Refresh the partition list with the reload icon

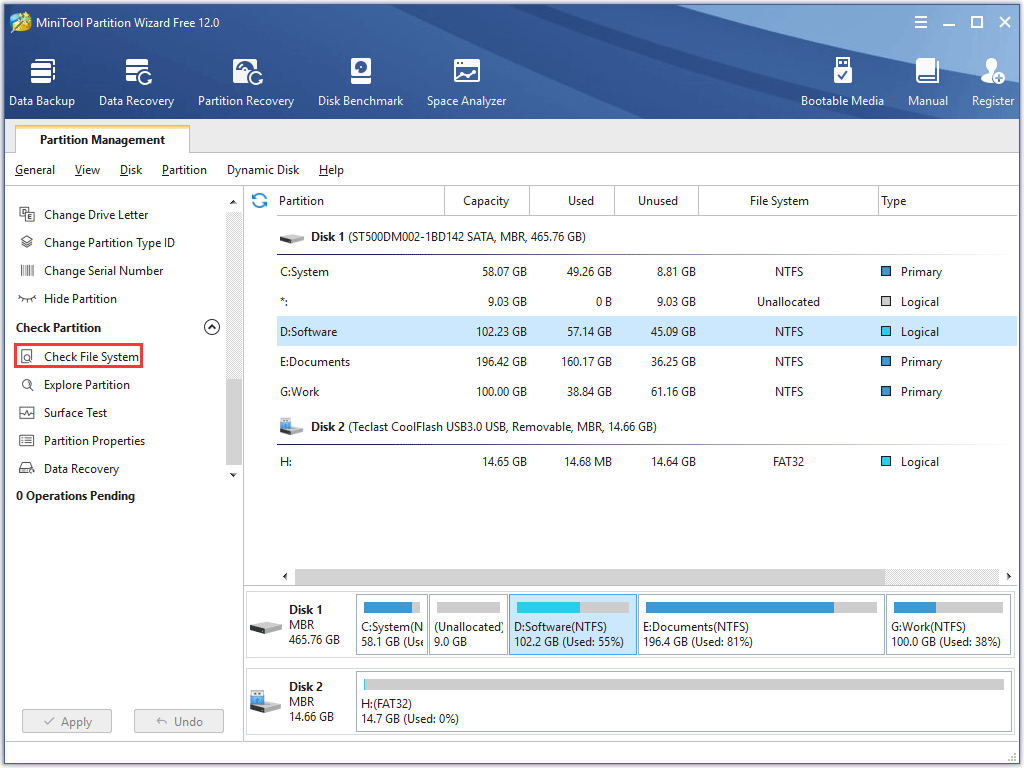point(260,200)
